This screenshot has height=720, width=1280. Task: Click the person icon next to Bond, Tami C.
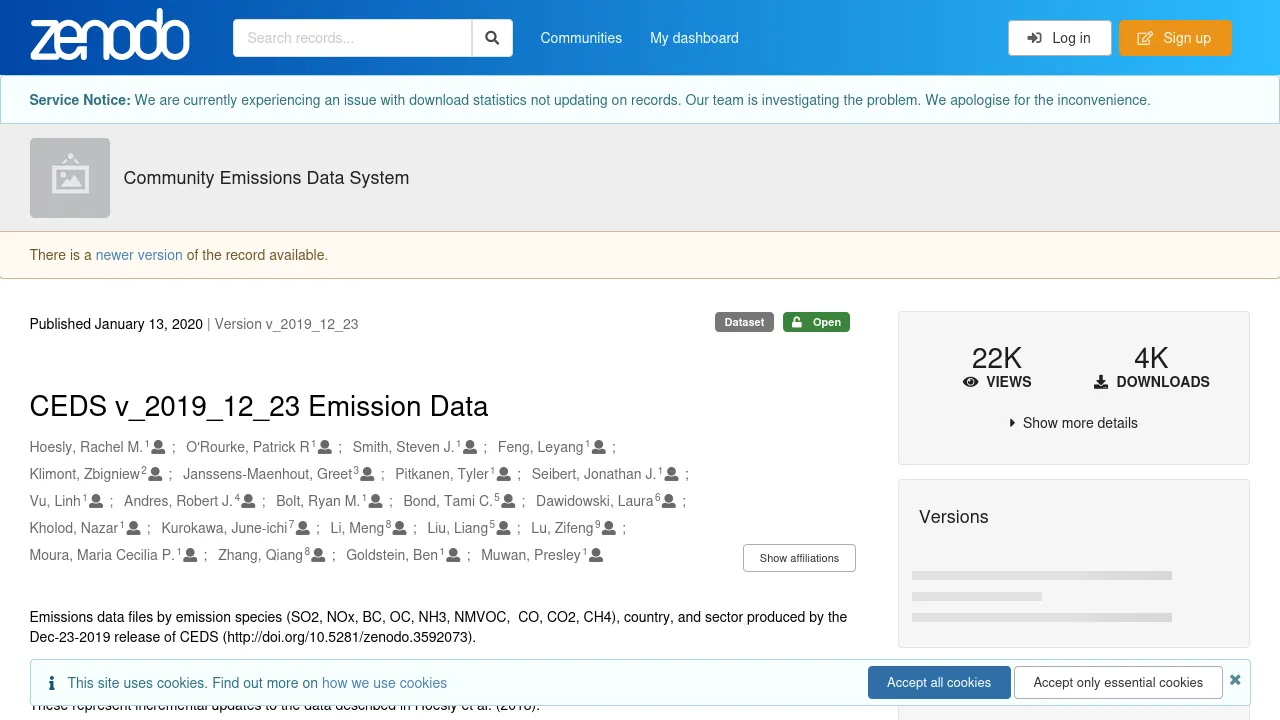[x=509, y=501]
